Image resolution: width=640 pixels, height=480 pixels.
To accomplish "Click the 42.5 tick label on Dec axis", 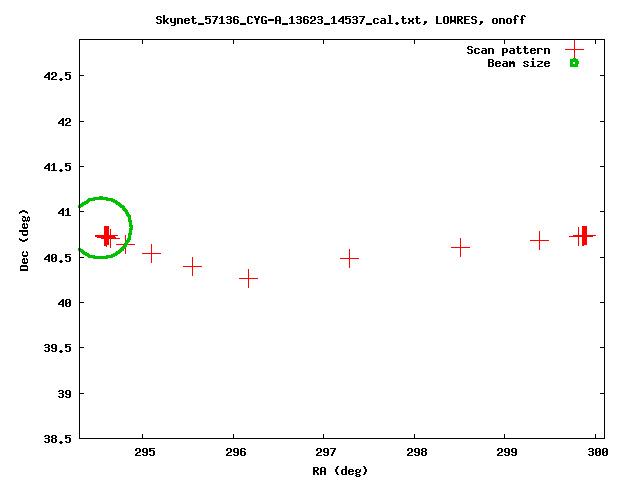I will 58,76.
